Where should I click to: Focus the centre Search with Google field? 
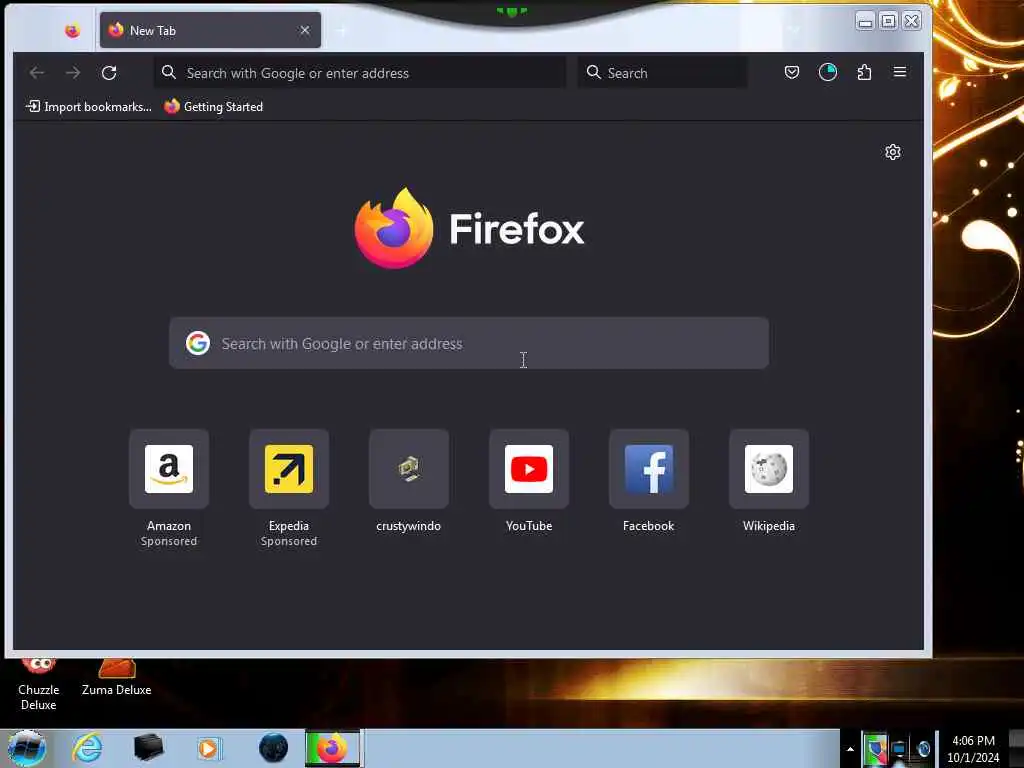469,343
